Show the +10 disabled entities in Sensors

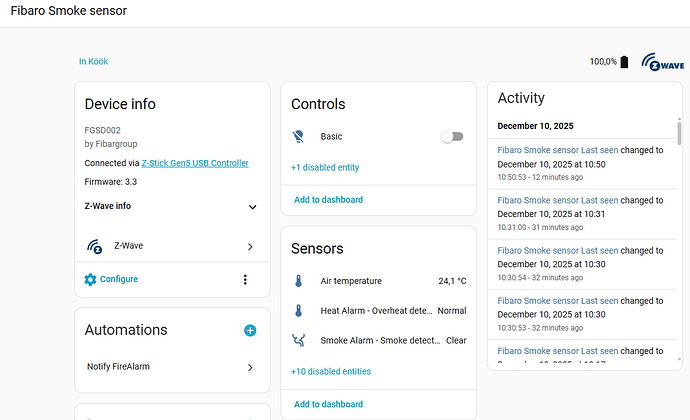pyautogui.click(x=331, y=371)
